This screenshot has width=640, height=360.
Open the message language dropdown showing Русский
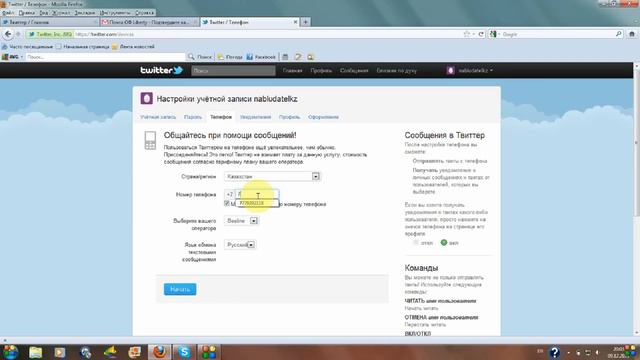(240, 244)
